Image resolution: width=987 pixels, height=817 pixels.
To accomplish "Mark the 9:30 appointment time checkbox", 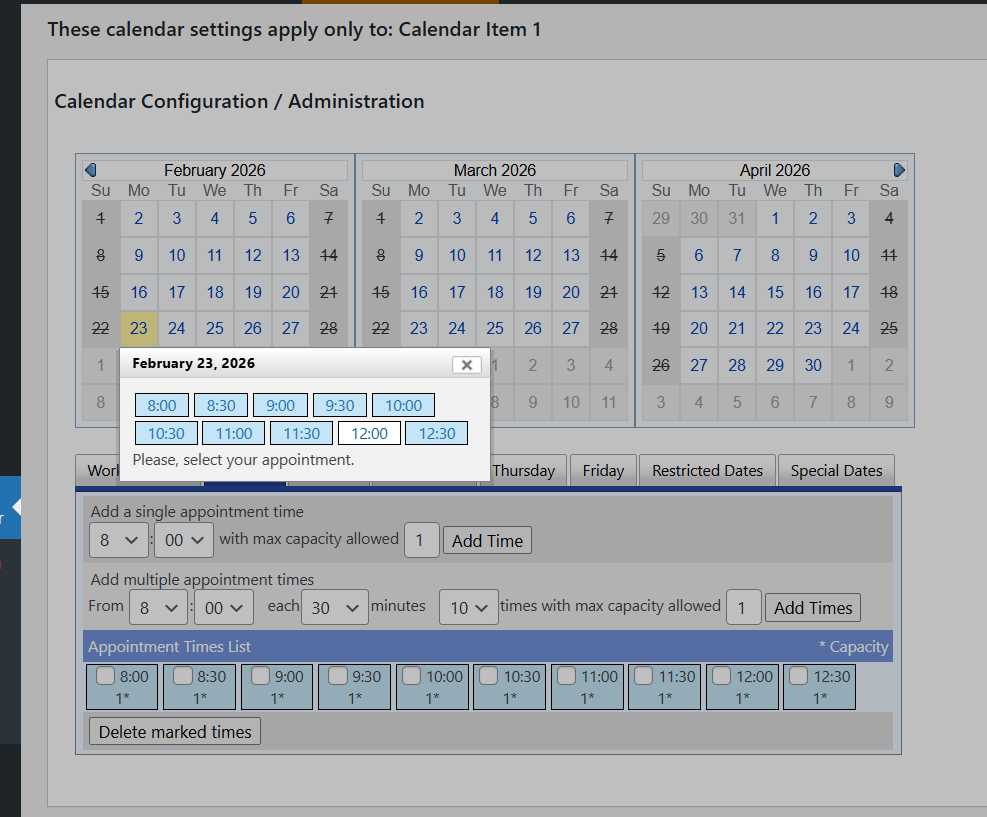I will 336,677.
